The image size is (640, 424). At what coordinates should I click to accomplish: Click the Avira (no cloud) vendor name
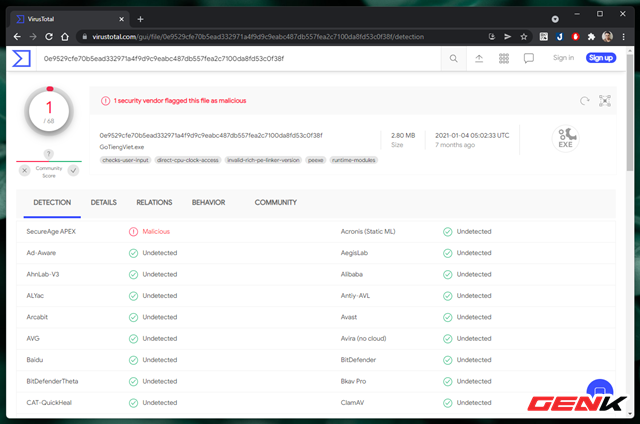(x=363, y=338)
